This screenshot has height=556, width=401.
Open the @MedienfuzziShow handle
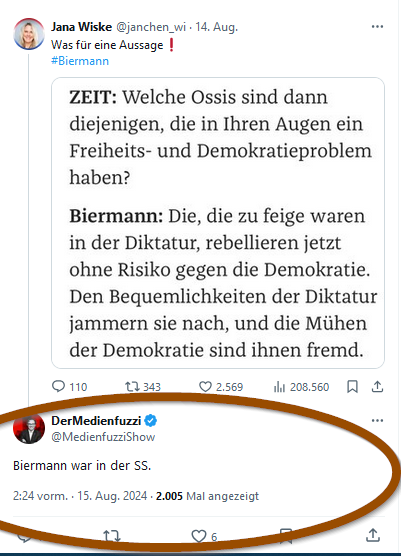[x=103, y=437]
